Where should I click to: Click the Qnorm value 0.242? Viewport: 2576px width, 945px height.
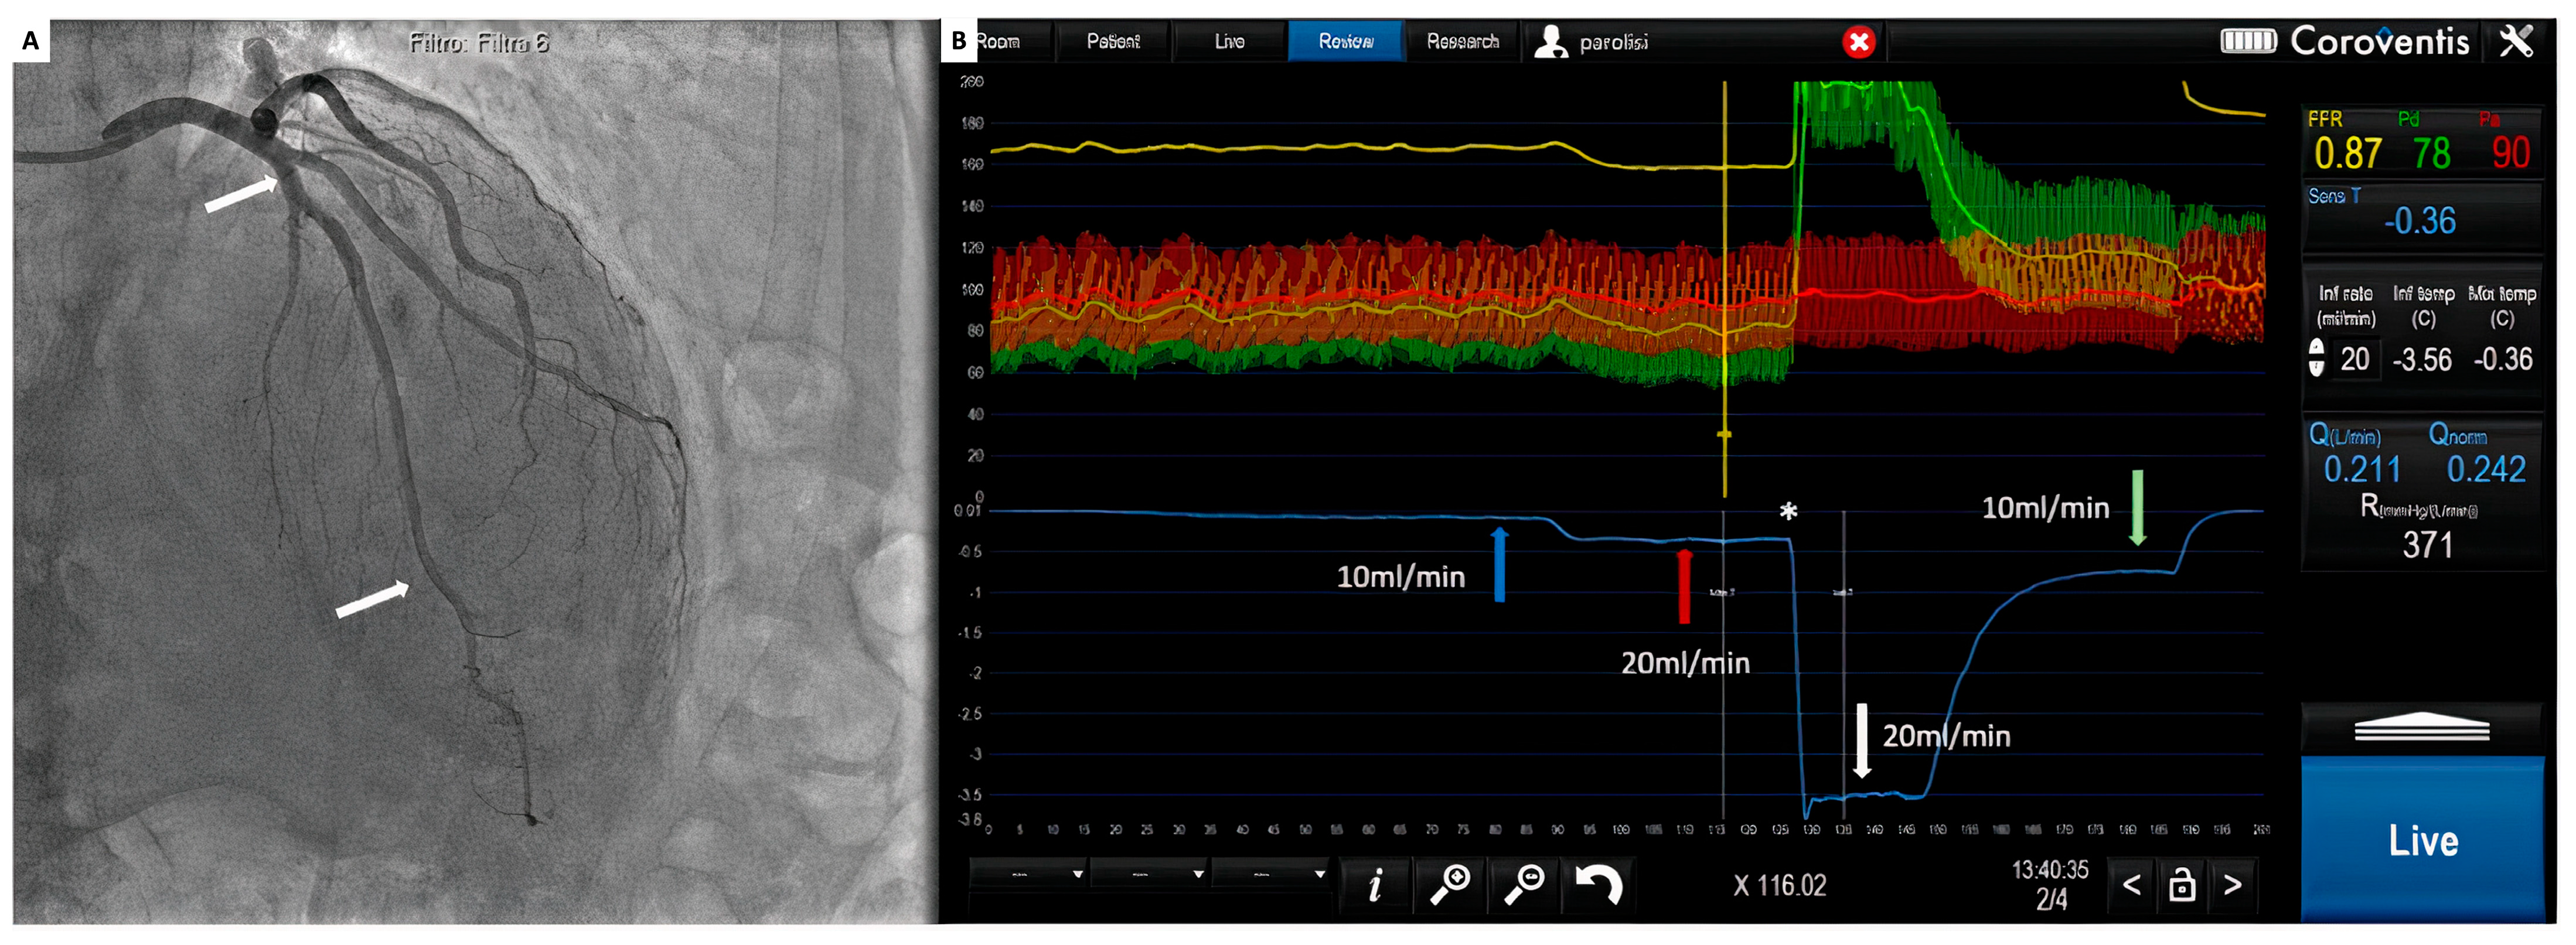point(2486,469)
